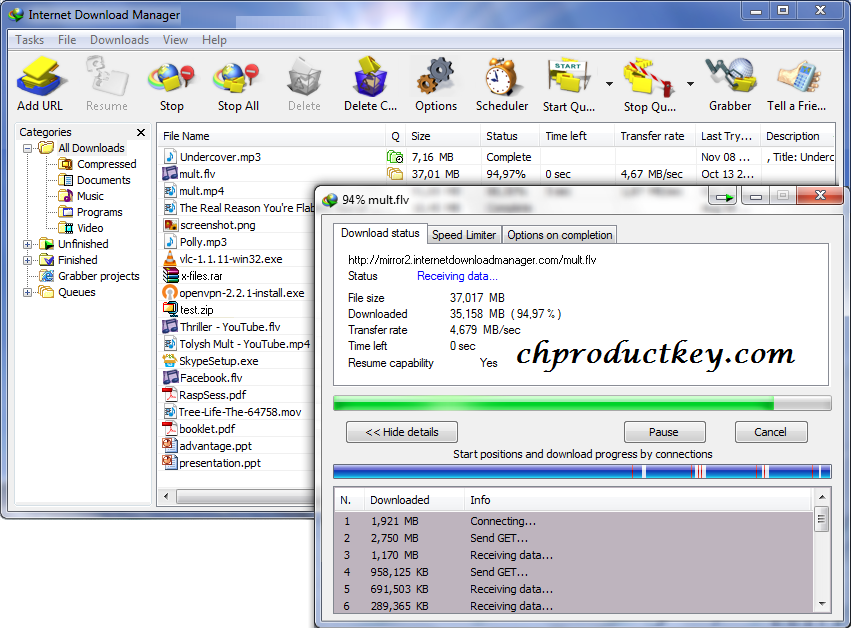Close the Categories panel with X
This screenshot has height=628, width=851.
click(141, 132)
